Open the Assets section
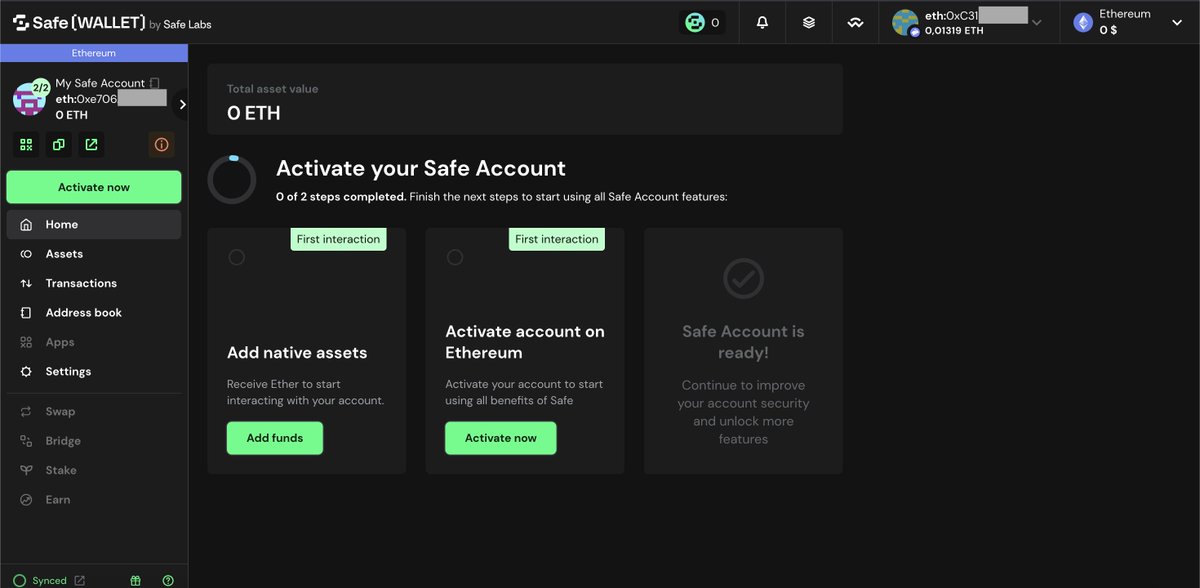Image resolution: width=1200 pixels, height=588 pixels. (x=94, y=254)
